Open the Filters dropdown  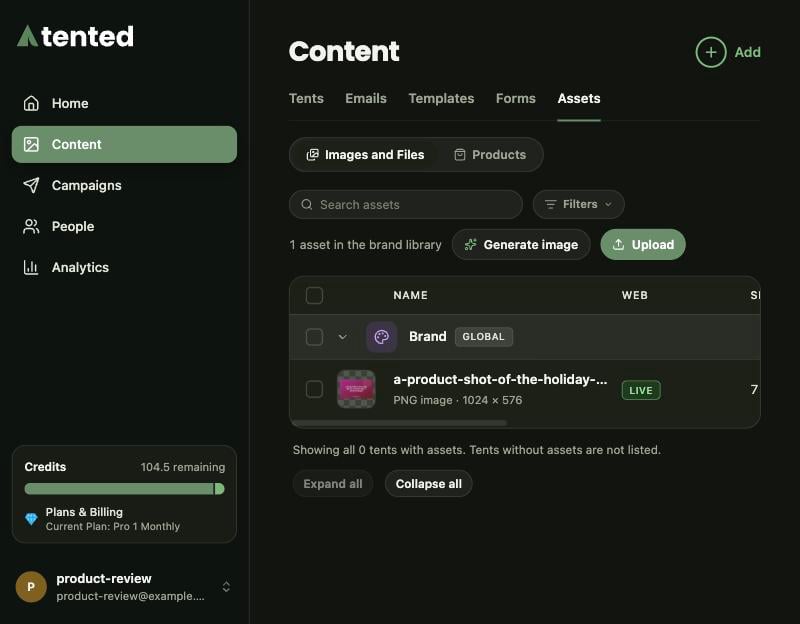tap(579, 204)
